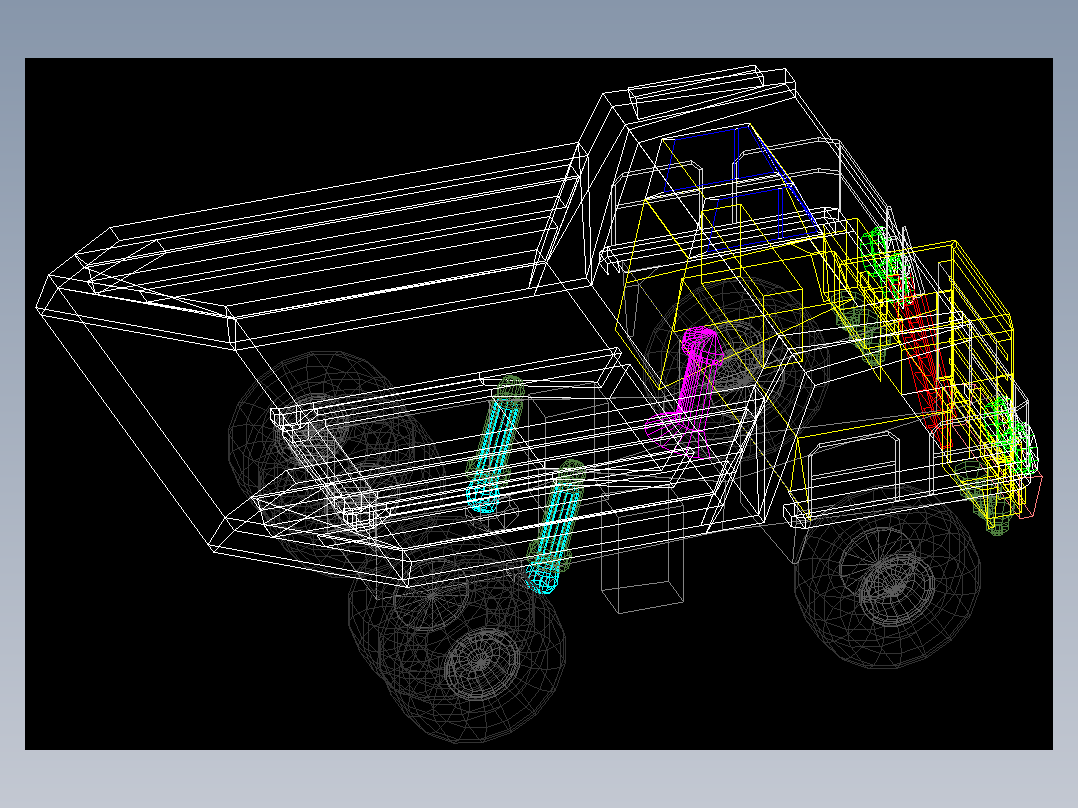
Task: Click the cyan hydraulic cylinder nearest the rear wheels
Action: (x=495, y=454)
